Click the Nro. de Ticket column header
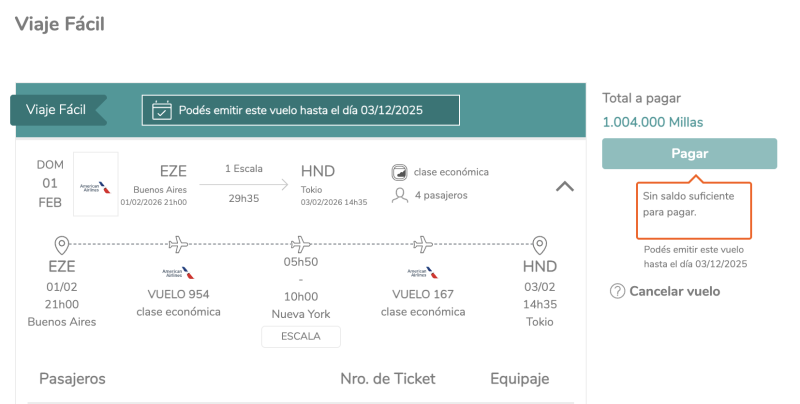 coord(388,379)
